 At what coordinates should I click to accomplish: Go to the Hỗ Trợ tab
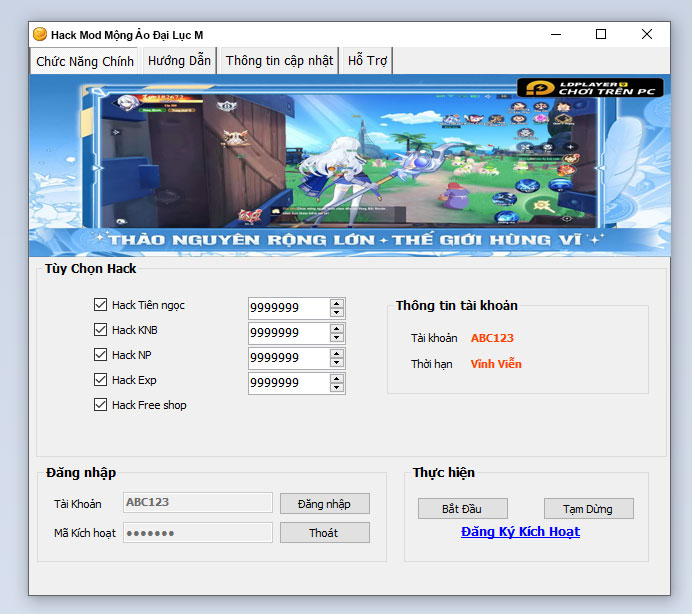367,61
